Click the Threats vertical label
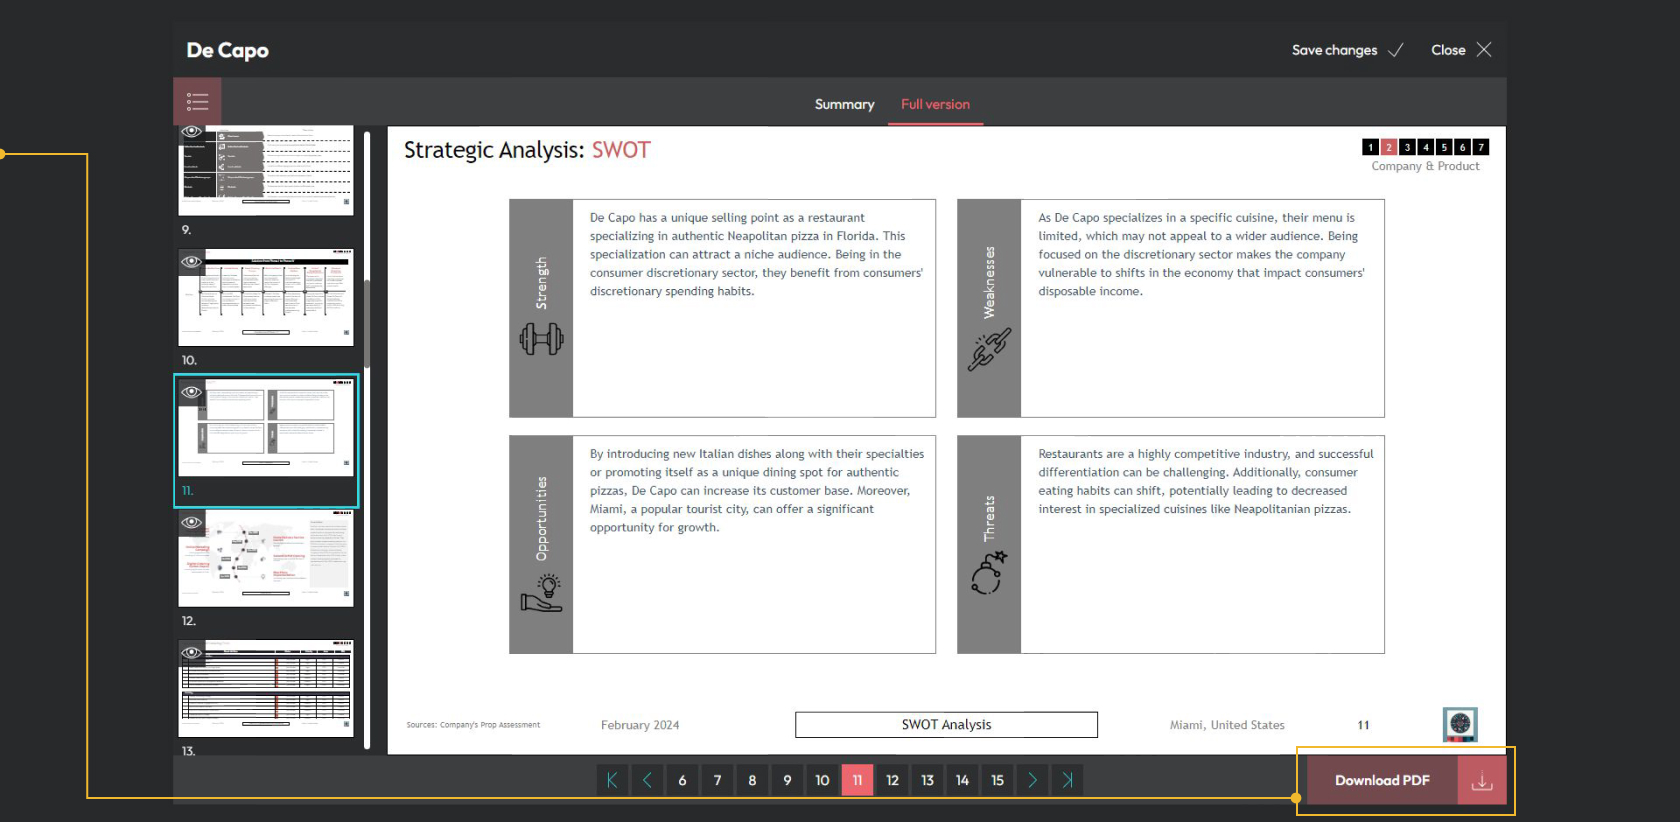The width and height of the screenshot is (1680, 822). 989,518
